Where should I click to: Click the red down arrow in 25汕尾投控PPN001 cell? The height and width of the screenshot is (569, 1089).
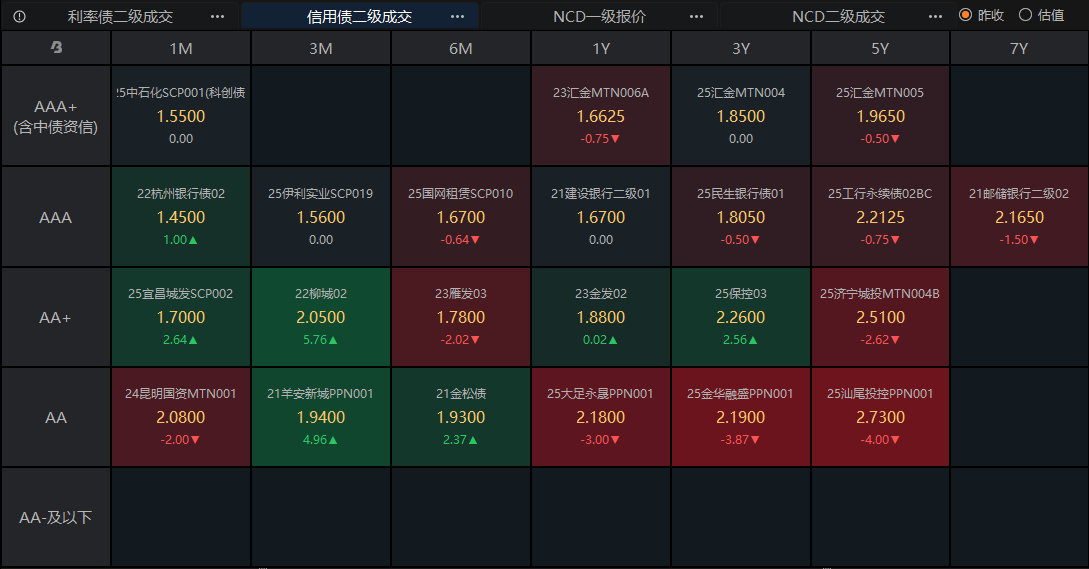tap(896, 440)
